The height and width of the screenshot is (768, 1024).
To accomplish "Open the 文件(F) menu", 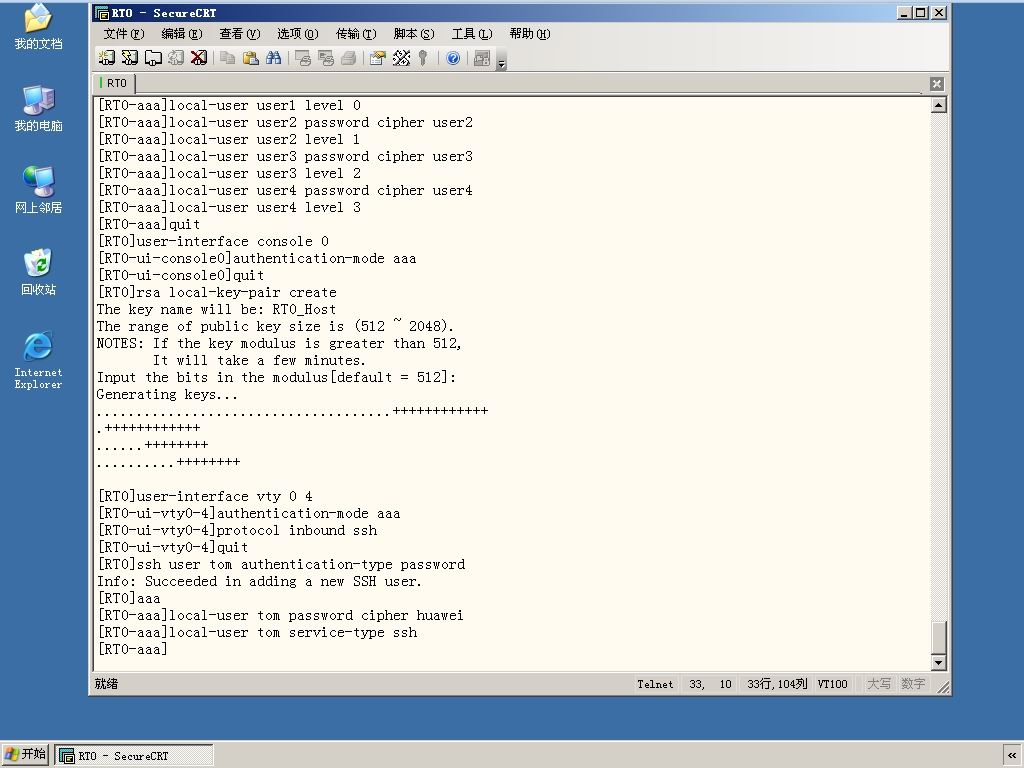I will click(x=124, y=34).
